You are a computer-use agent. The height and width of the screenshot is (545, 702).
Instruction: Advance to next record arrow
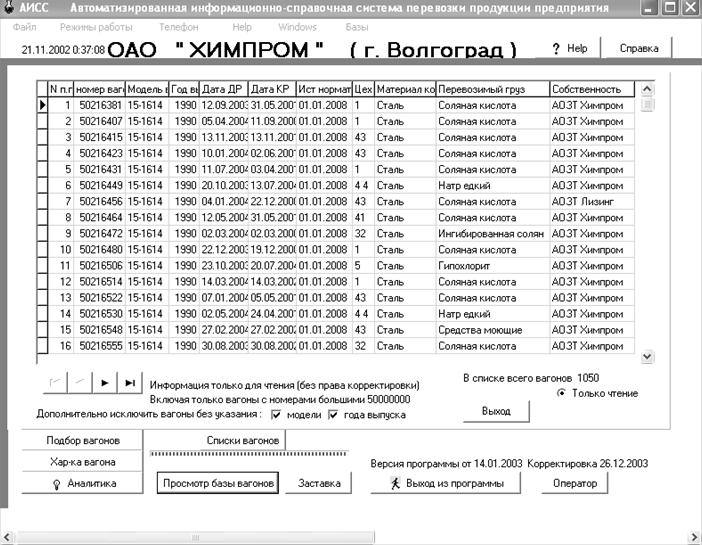[x=105, y=382]
